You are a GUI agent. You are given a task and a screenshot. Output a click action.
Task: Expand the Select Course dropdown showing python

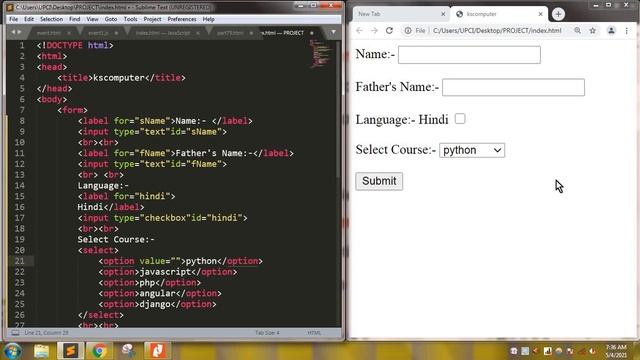tap(472, 150)
